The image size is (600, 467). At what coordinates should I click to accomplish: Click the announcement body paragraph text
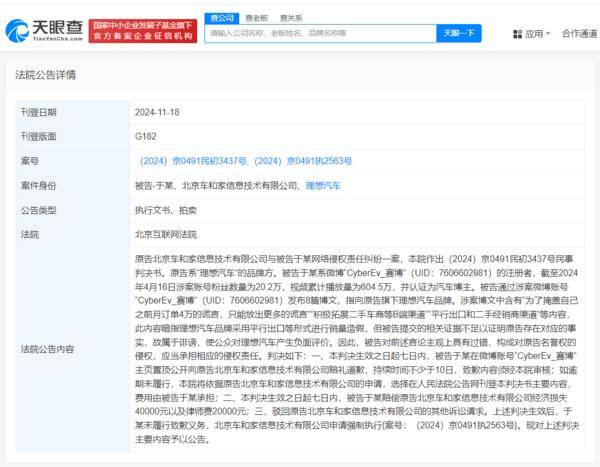click(x=357, y=349)
